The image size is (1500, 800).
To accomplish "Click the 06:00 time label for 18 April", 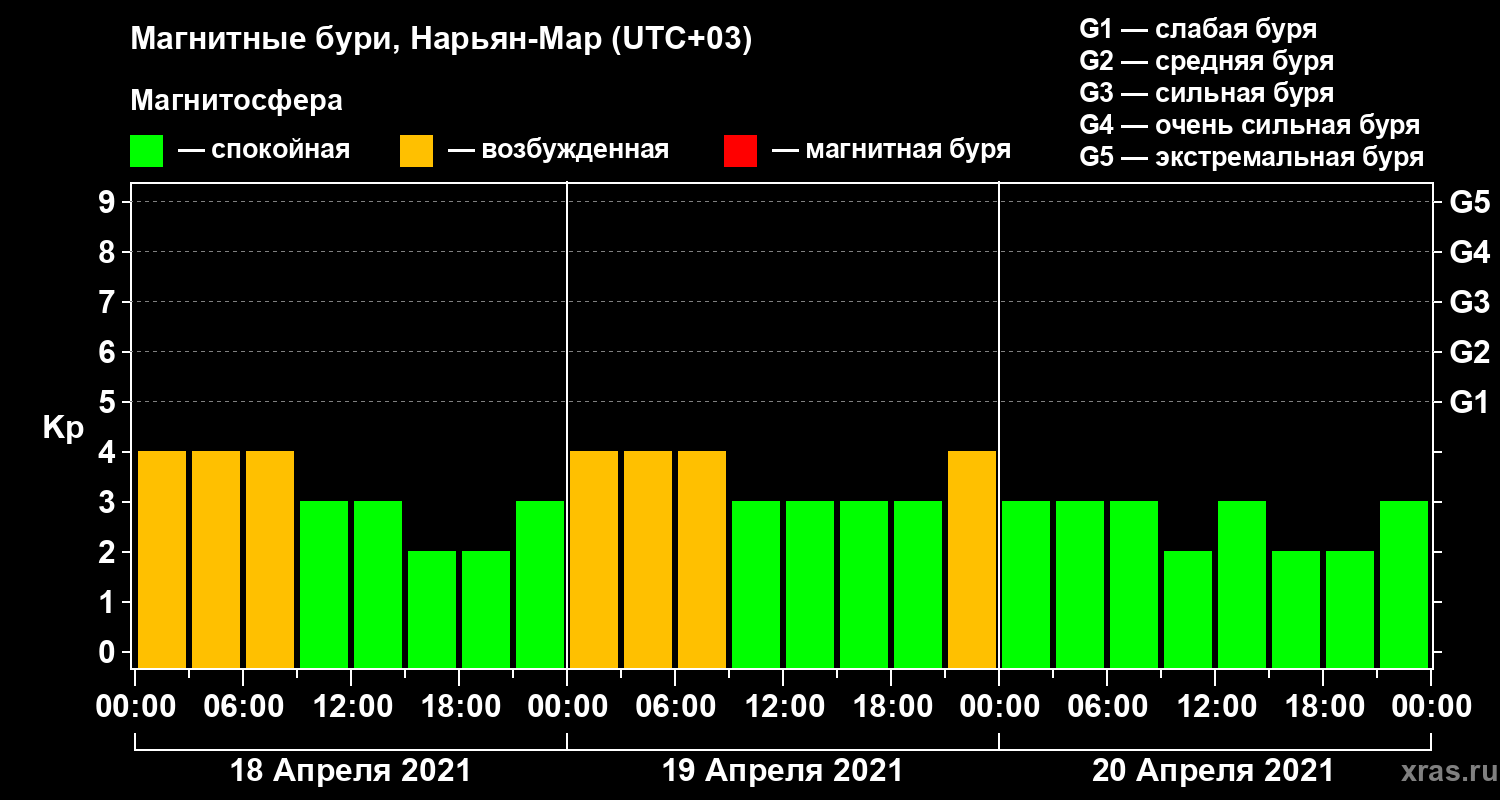I will [x=243, y=707].
